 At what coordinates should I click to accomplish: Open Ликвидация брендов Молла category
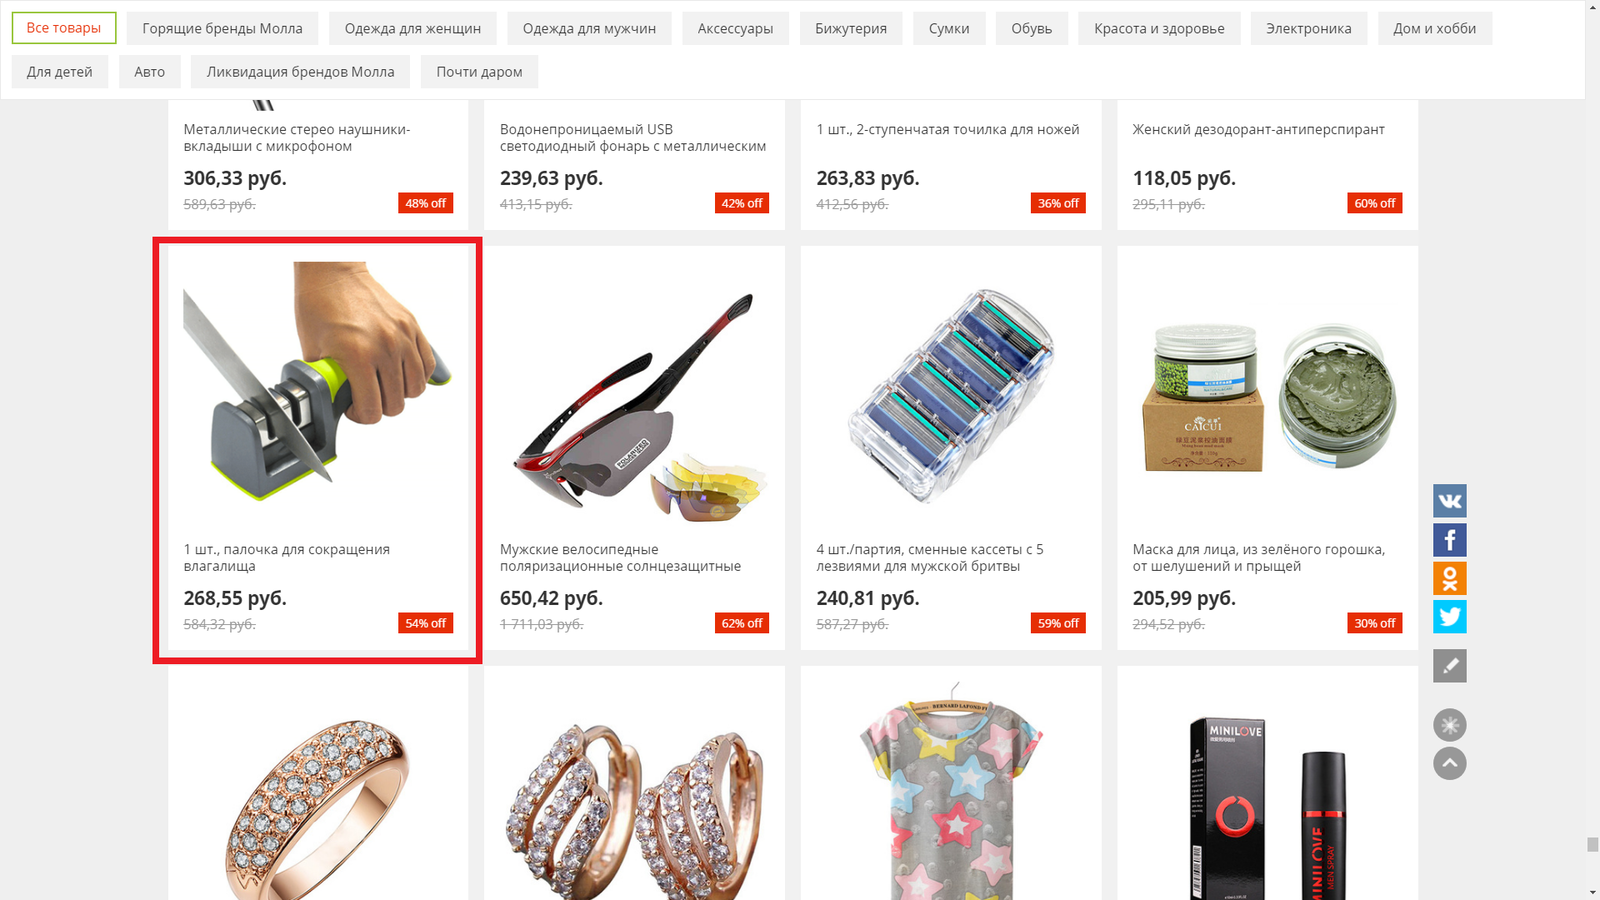coord(300,72)
